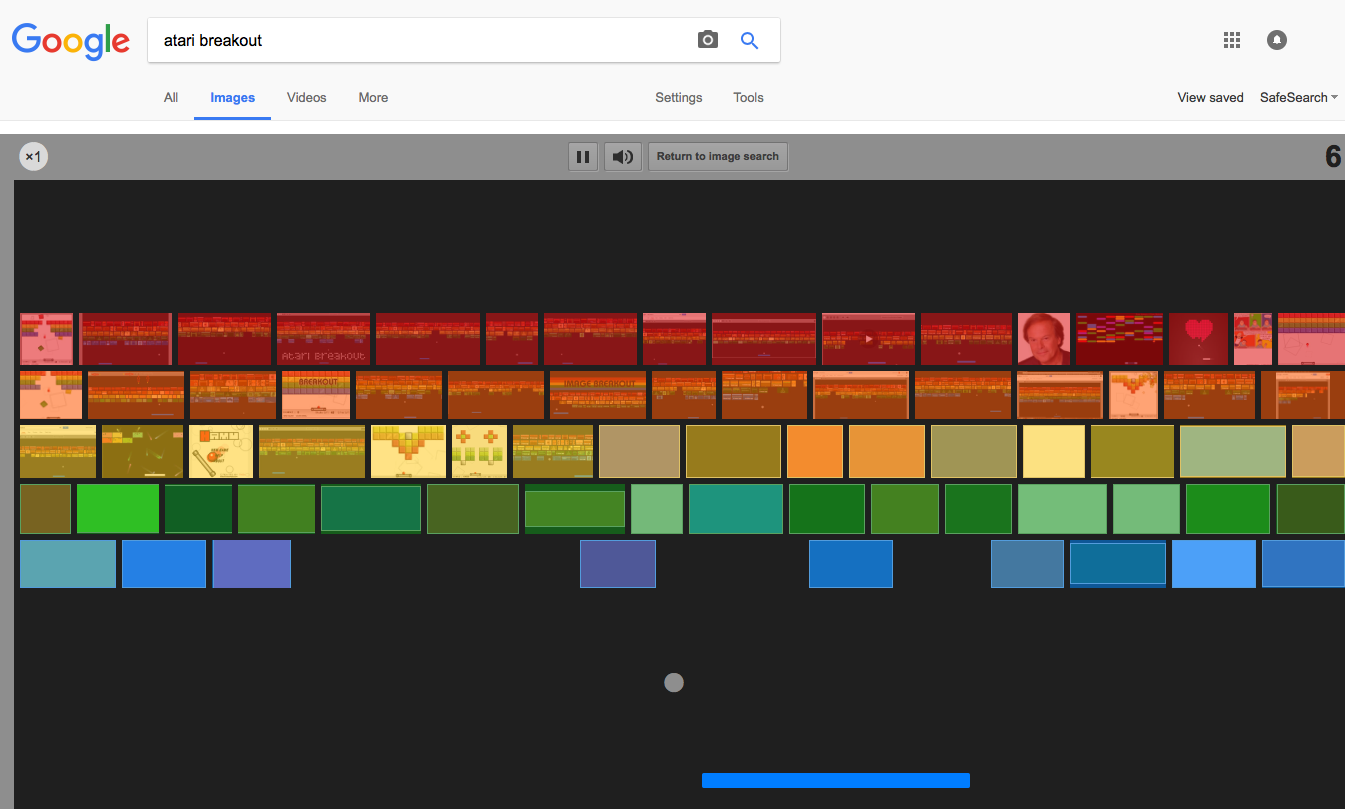
Task: Click the teal block in green row
Action: (x=735, y=508)
